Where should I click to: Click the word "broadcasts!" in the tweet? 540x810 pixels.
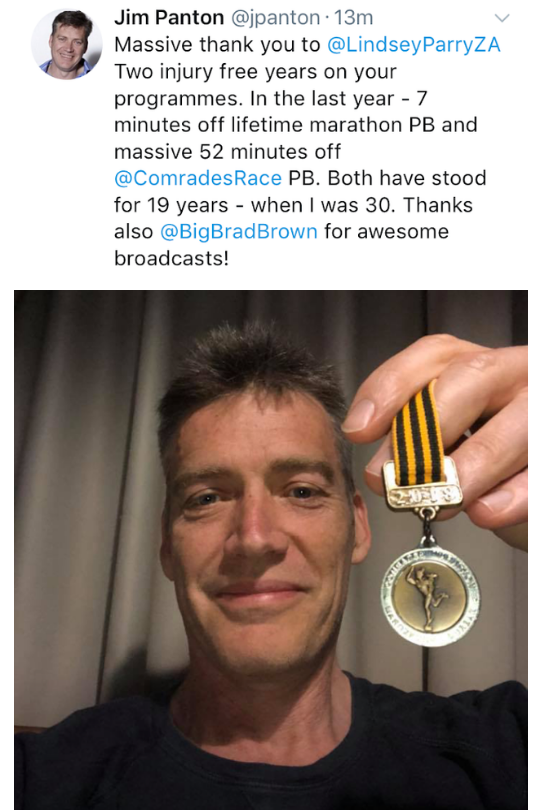pos(171,258)
